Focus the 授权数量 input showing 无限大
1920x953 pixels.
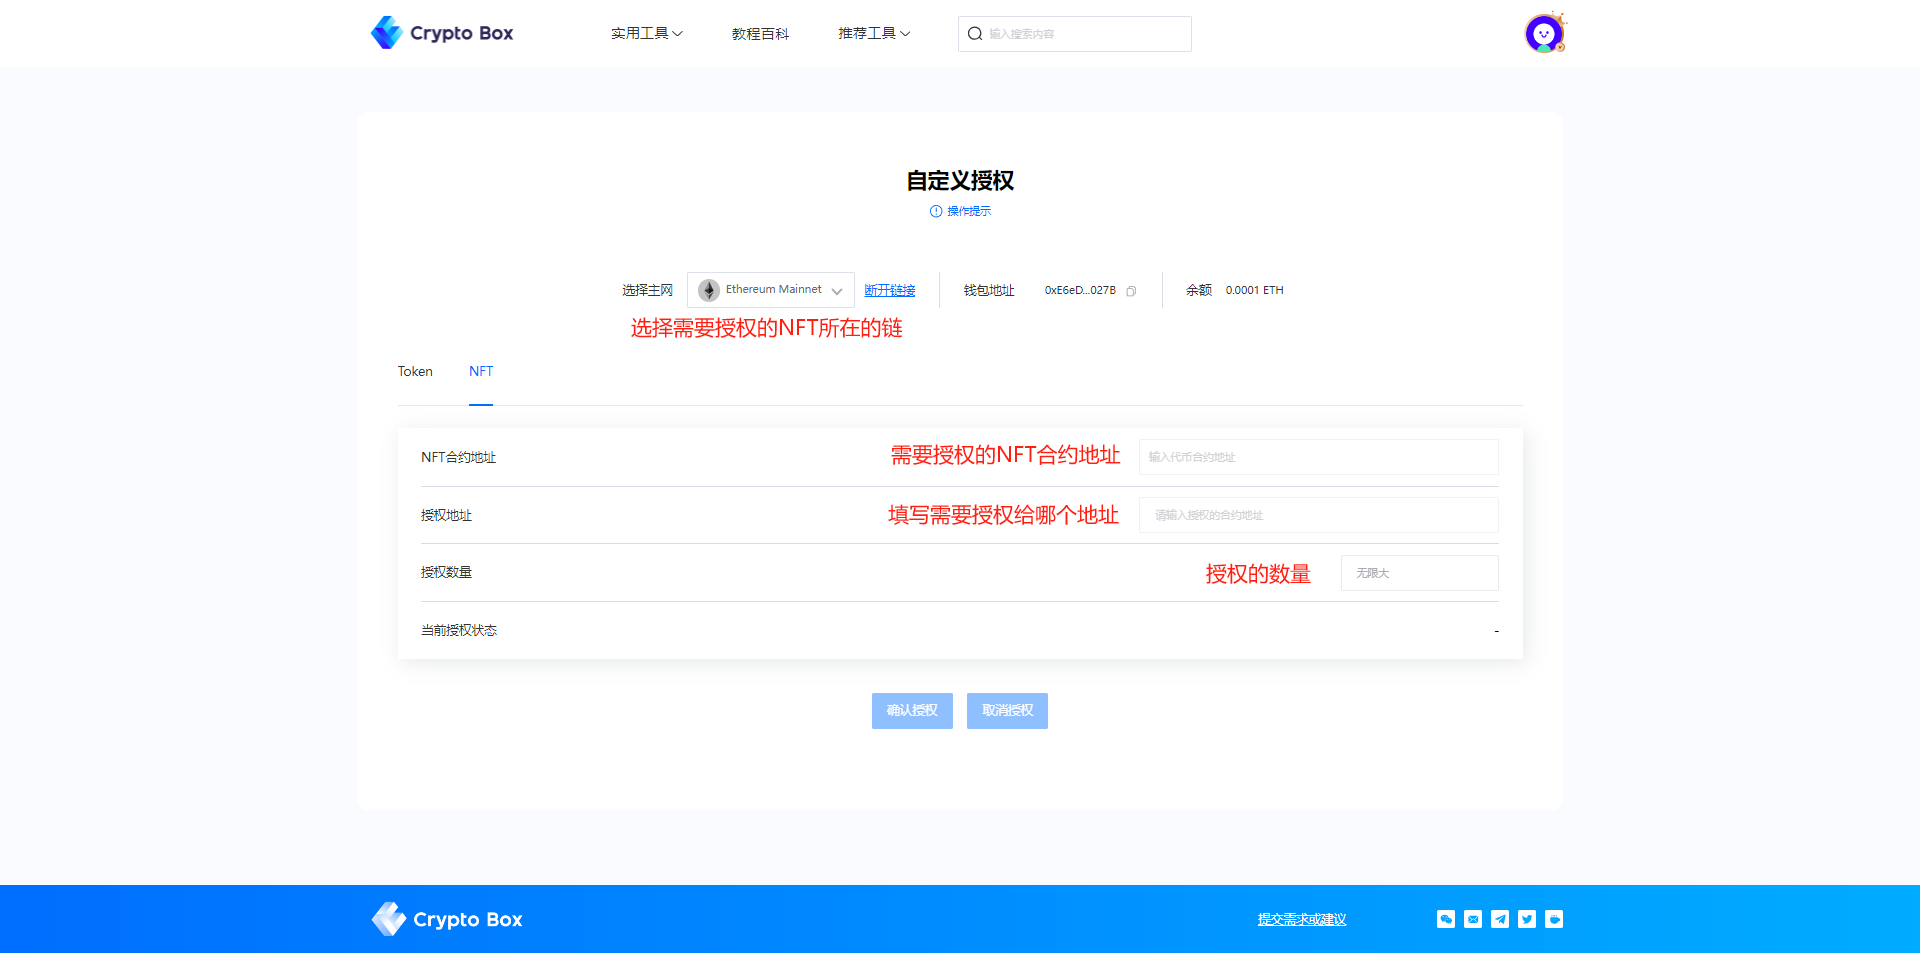click(x=1420, y=573)
